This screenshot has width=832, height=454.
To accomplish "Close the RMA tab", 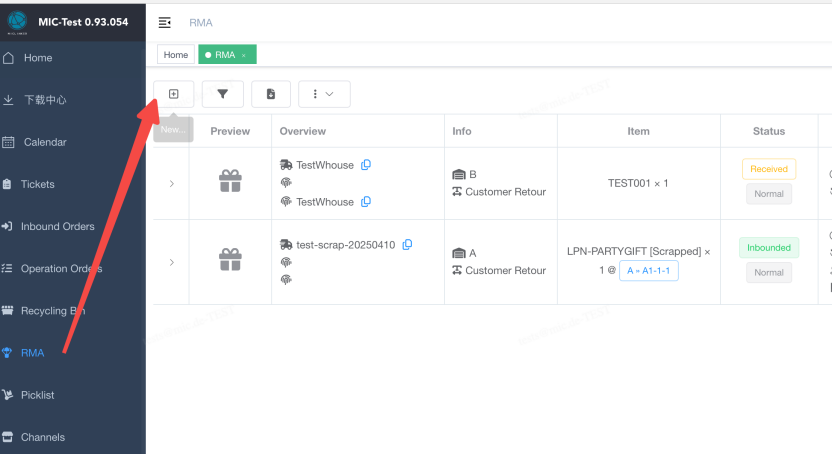I will tap(244, 55).
